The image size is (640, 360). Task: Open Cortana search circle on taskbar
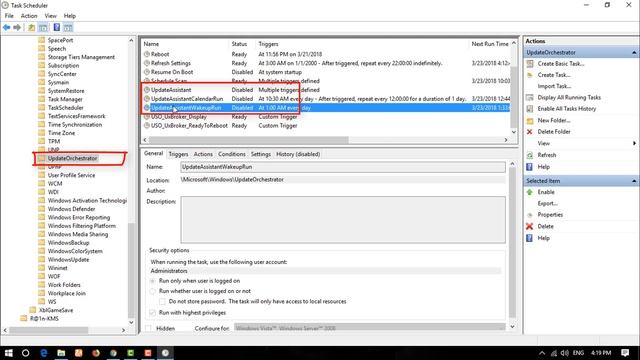(25, 353)
